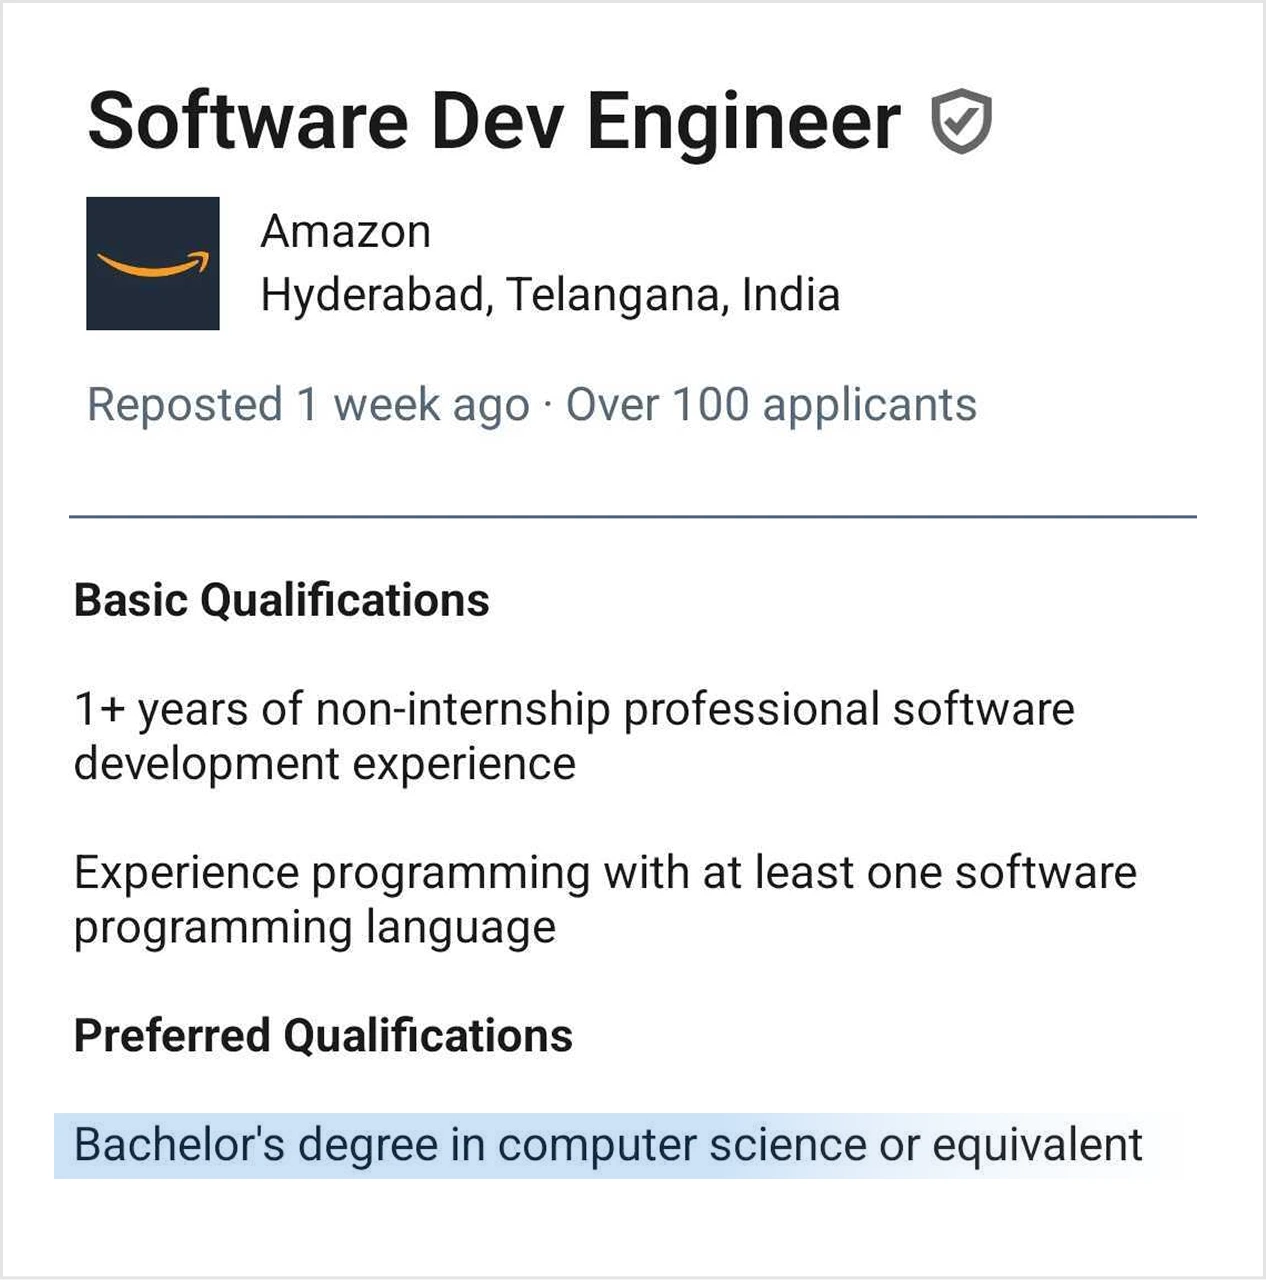Click the dot separator before "Over 100 applicants"

[547, 405]
